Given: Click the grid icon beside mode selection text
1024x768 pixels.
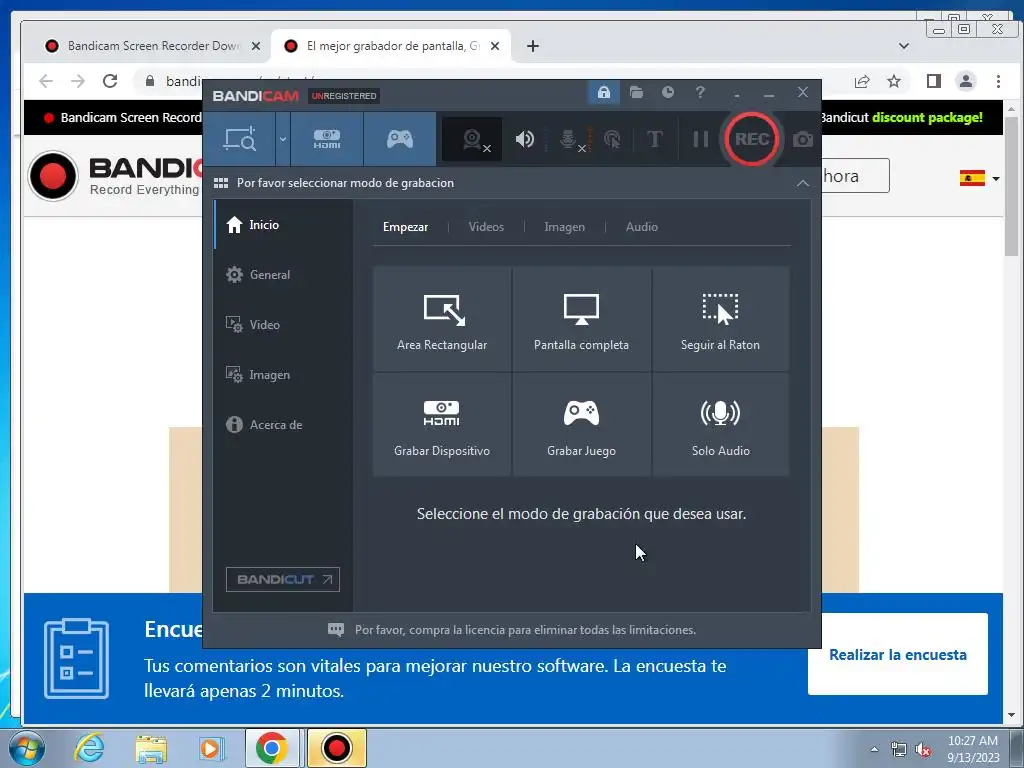Looking at the screenshot, I should pyautogui.click(x=221, y=183).
